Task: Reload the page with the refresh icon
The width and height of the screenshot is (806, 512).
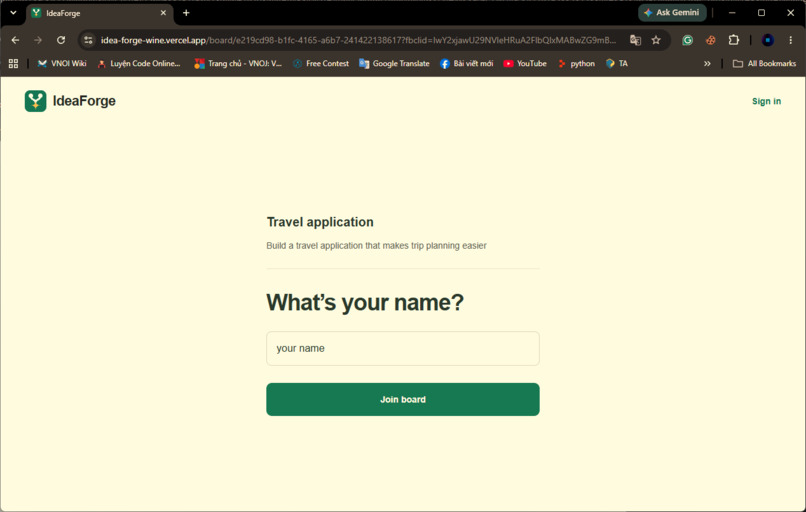Action: pyautogui.click(x=61, y=40)
